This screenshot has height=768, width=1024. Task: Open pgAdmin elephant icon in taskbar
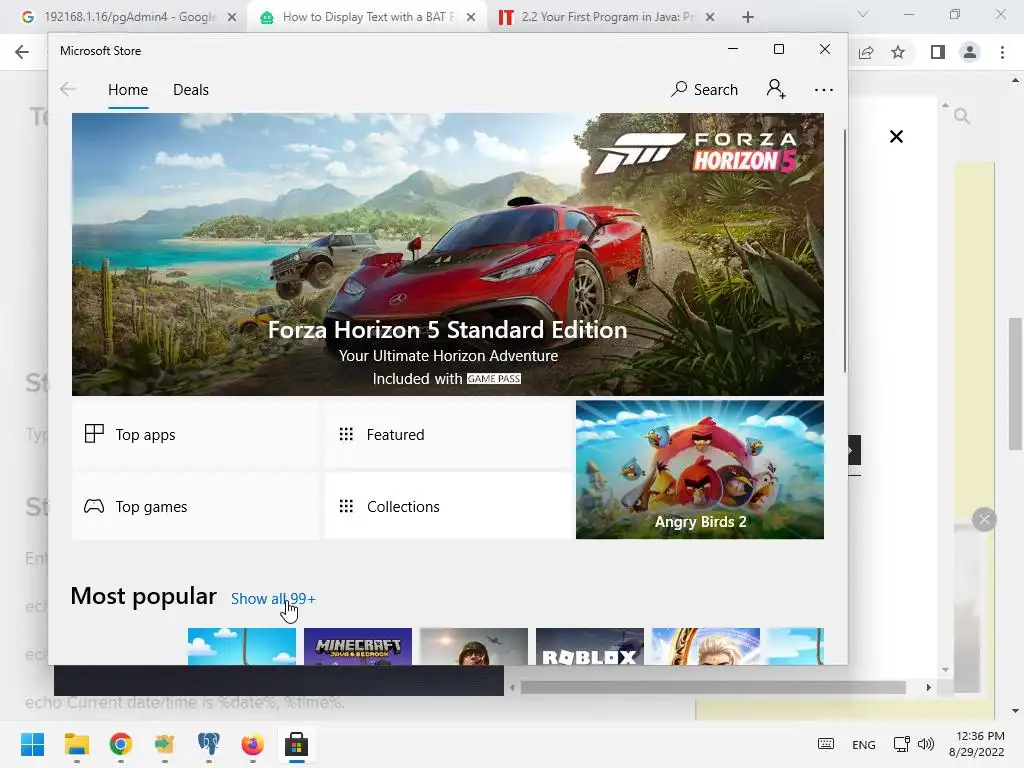point(208,744)
